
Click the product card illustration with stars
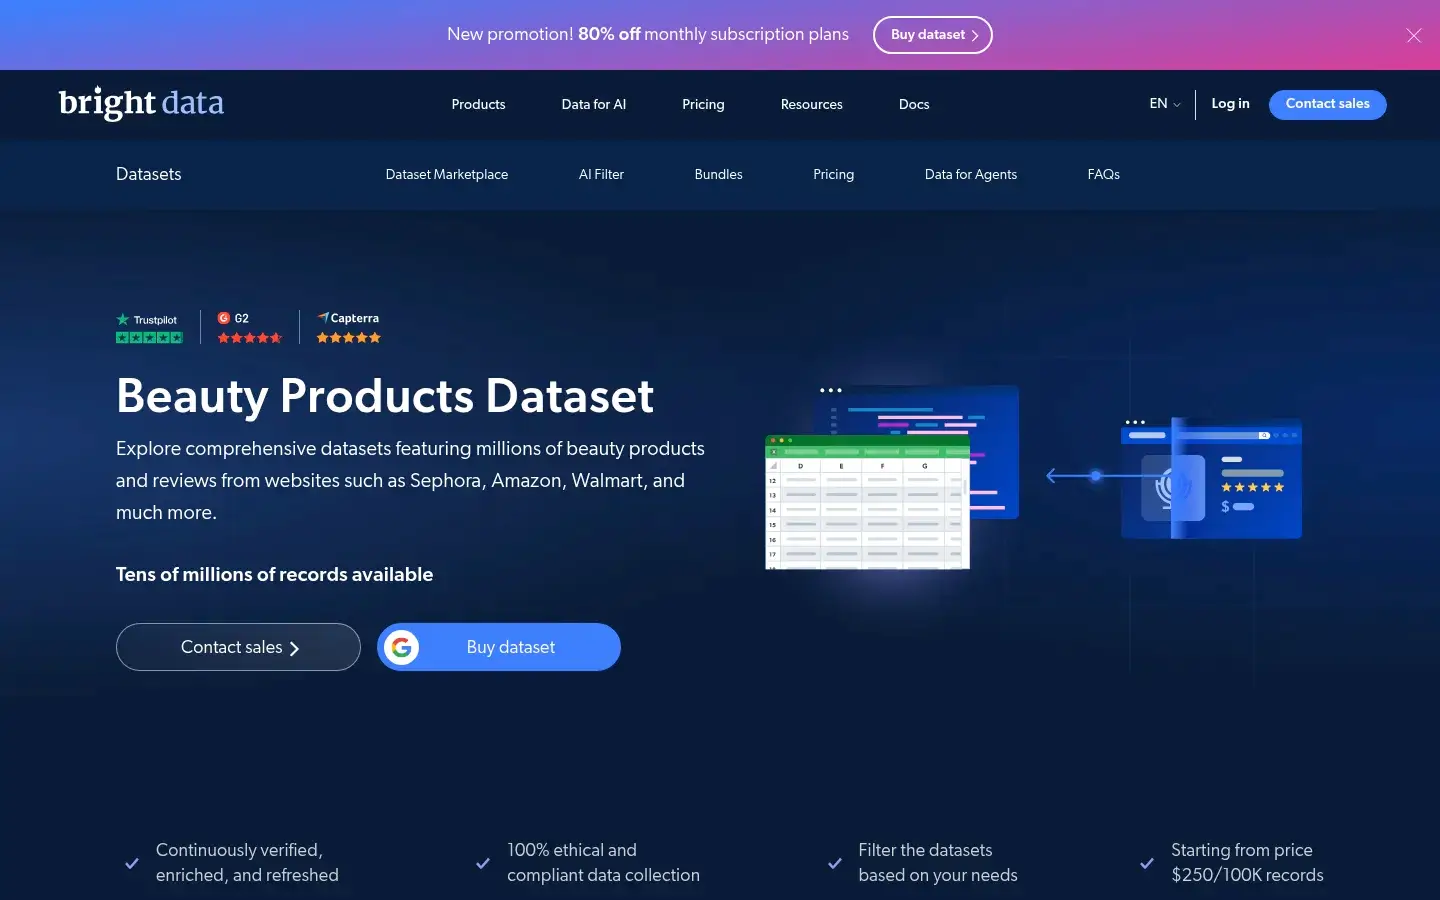tap(1212, 478)
